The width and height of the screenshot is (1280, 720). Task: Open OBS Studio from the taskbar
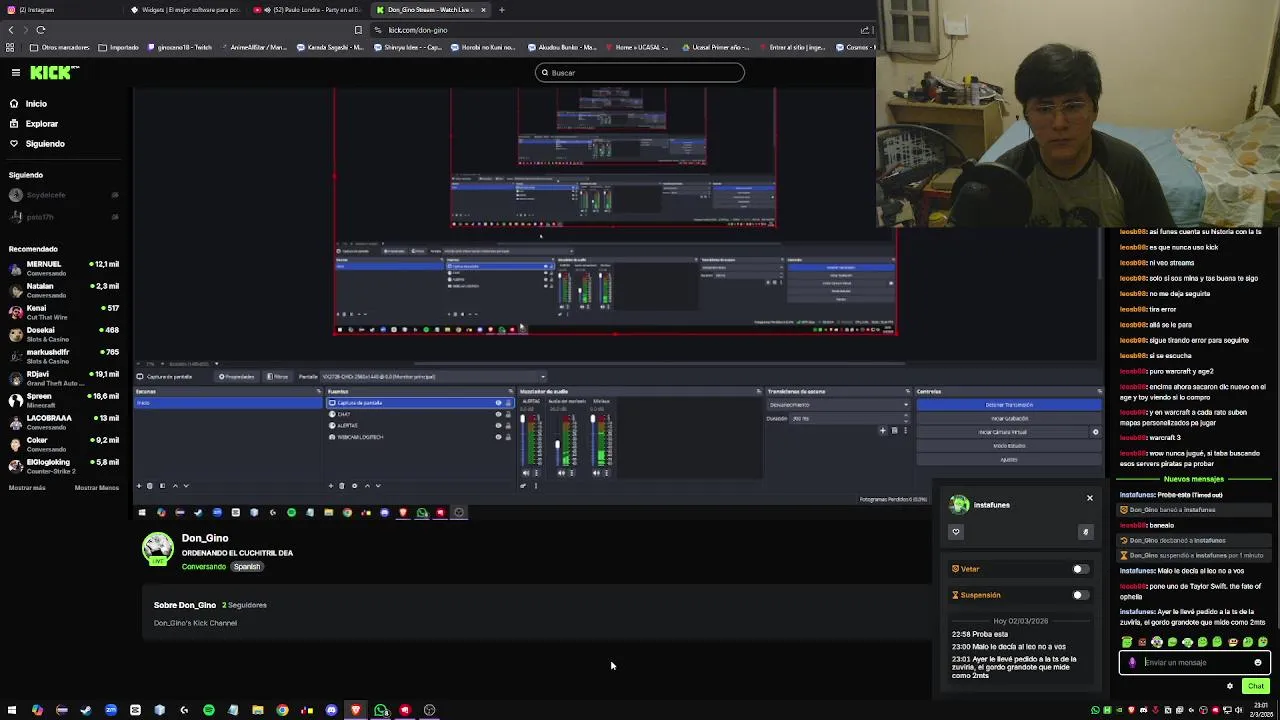point(429,710)
